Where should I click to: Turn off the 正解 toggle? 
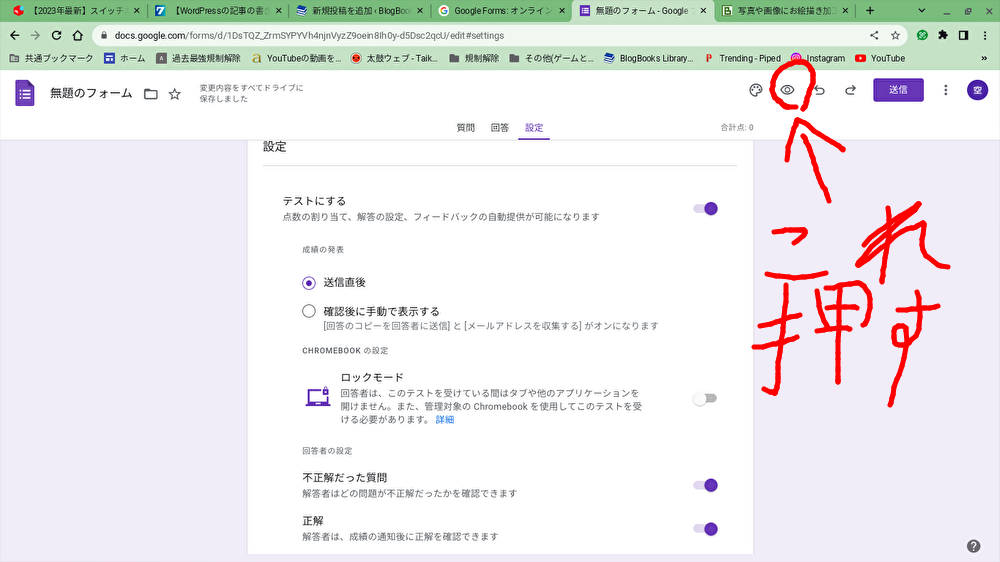[706, 529]
